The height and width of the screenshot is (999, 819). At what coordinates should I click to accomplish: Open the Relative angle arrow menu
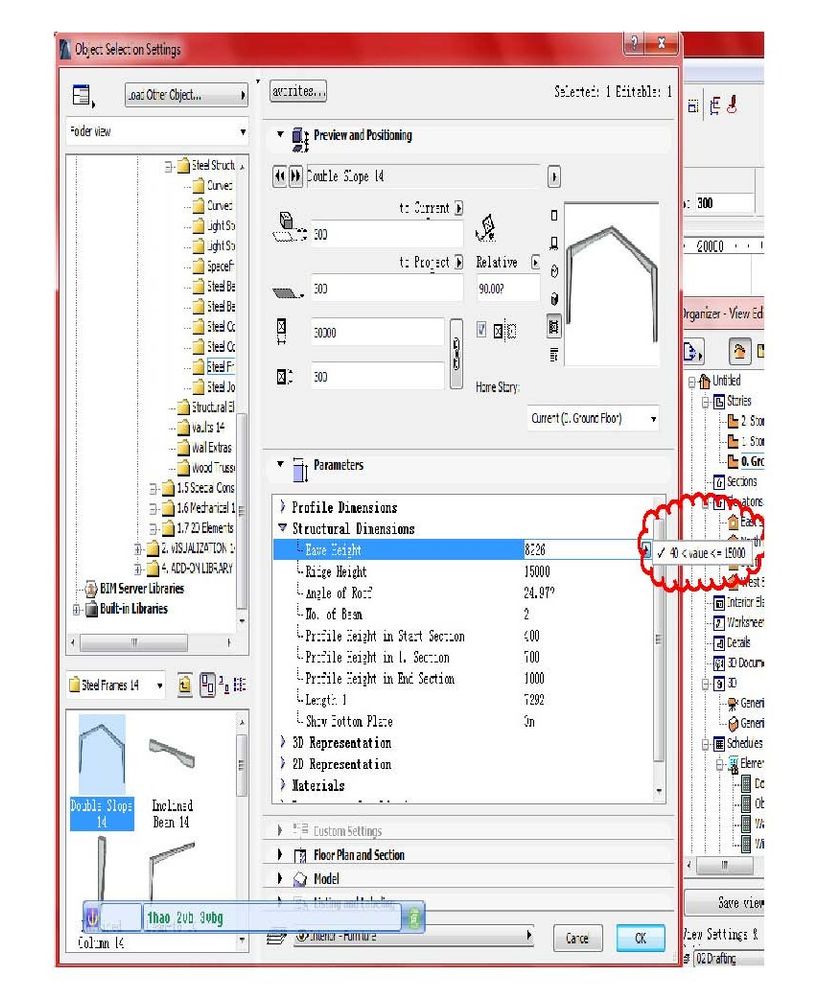click(535, 262)
